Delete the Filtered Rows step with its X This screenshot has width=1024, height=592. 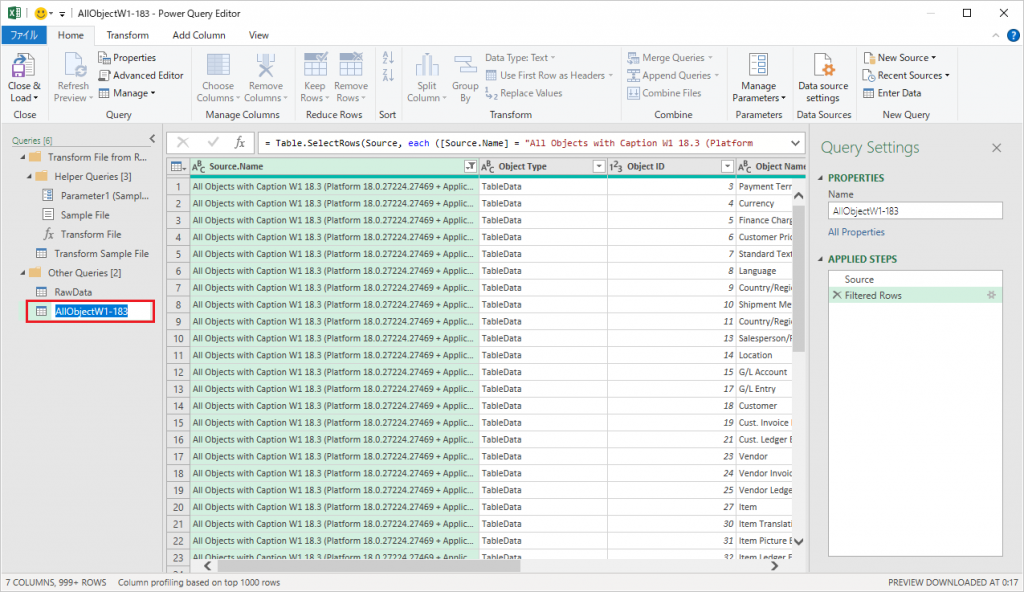coord(837,295)
